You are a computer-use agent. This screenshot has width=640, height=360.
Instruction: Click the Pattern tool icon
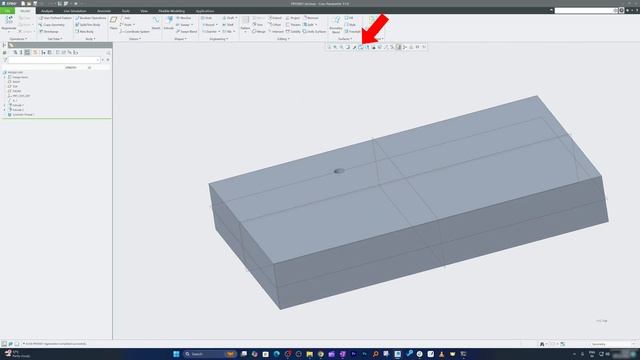click(x=245, y=23)
